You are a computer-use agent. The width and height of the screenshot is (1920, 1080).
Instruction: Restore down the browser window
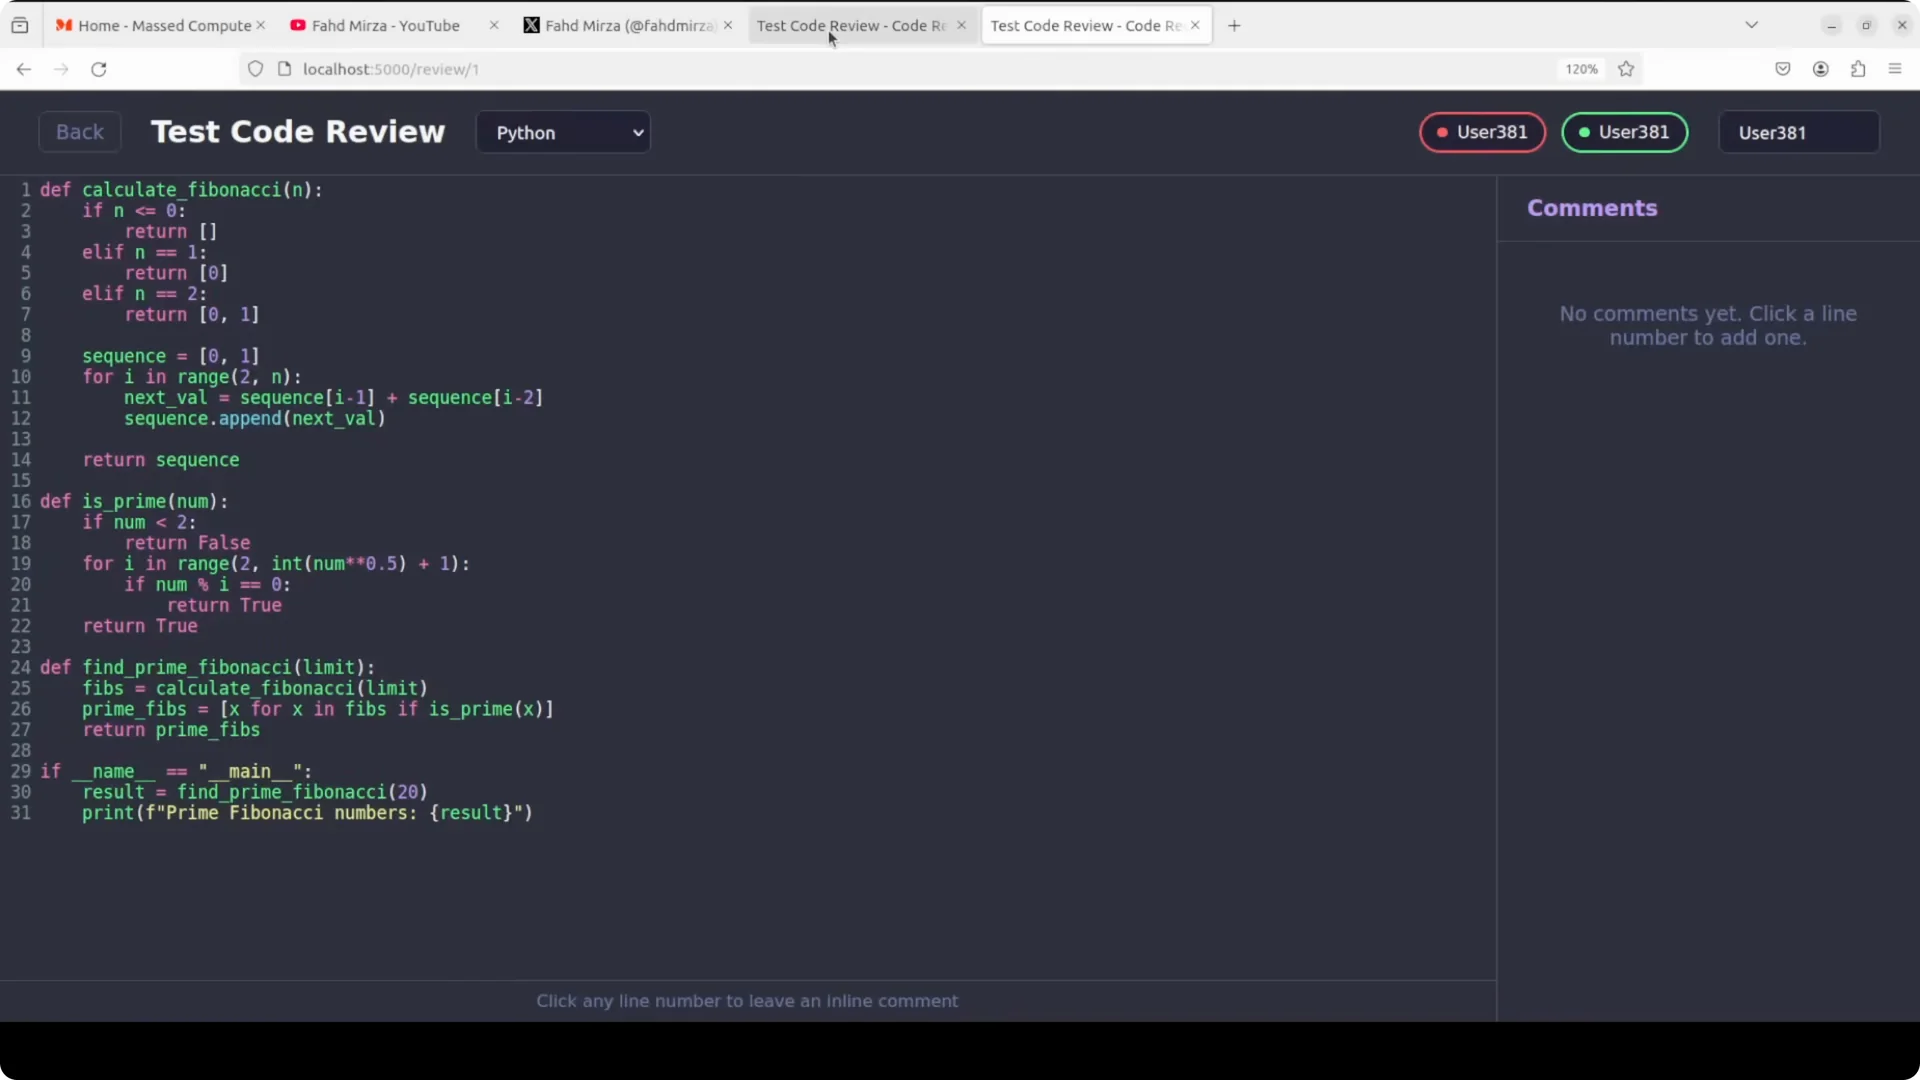point(1866,26)
